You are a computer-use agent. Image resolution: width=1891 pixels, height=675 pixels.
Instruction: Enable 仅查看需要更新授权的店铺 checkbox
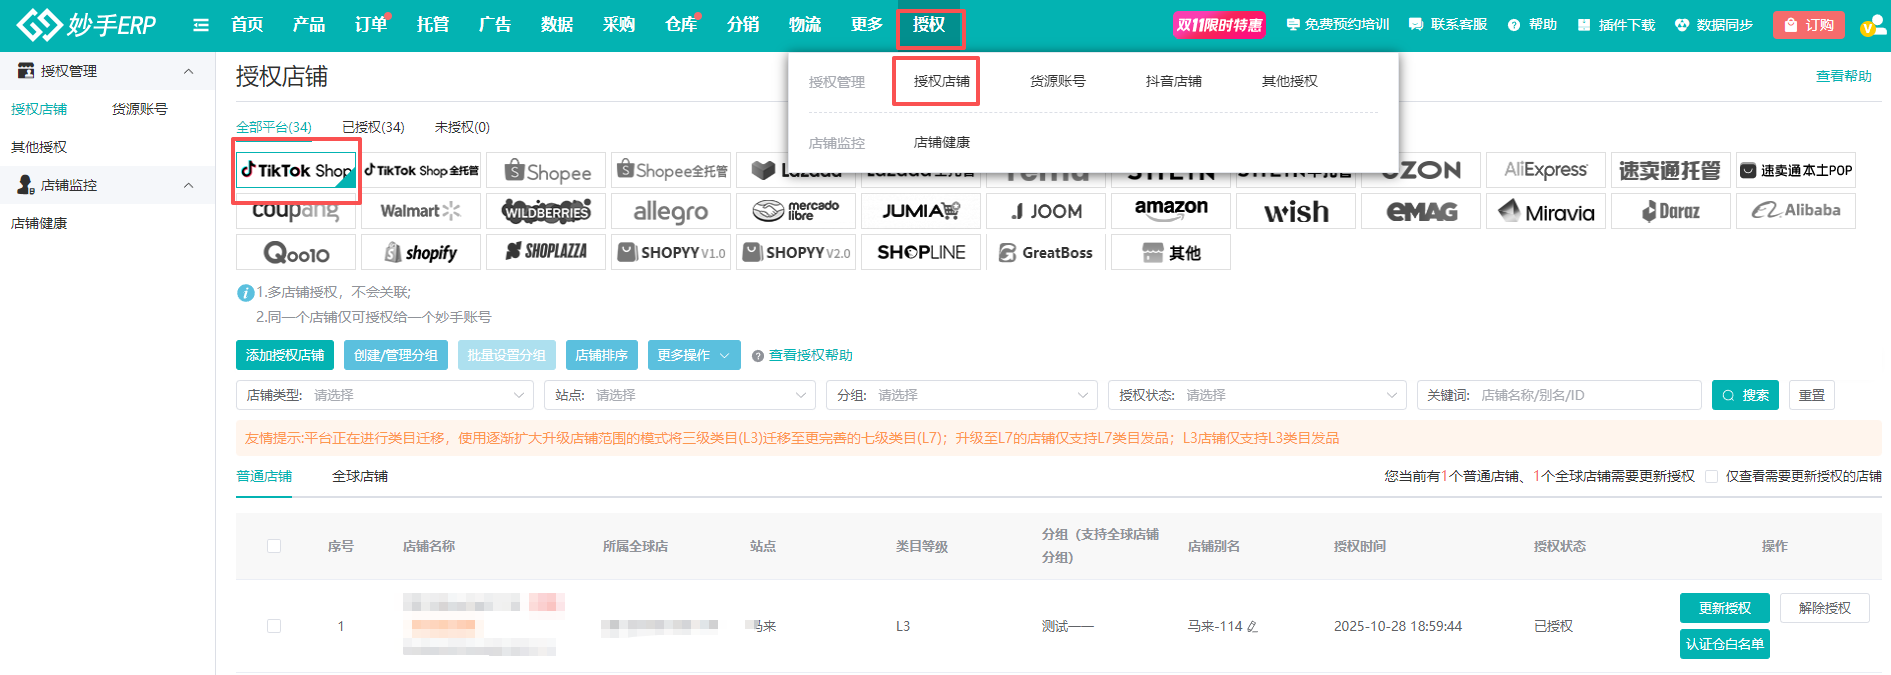click(x=1712, y=476)
